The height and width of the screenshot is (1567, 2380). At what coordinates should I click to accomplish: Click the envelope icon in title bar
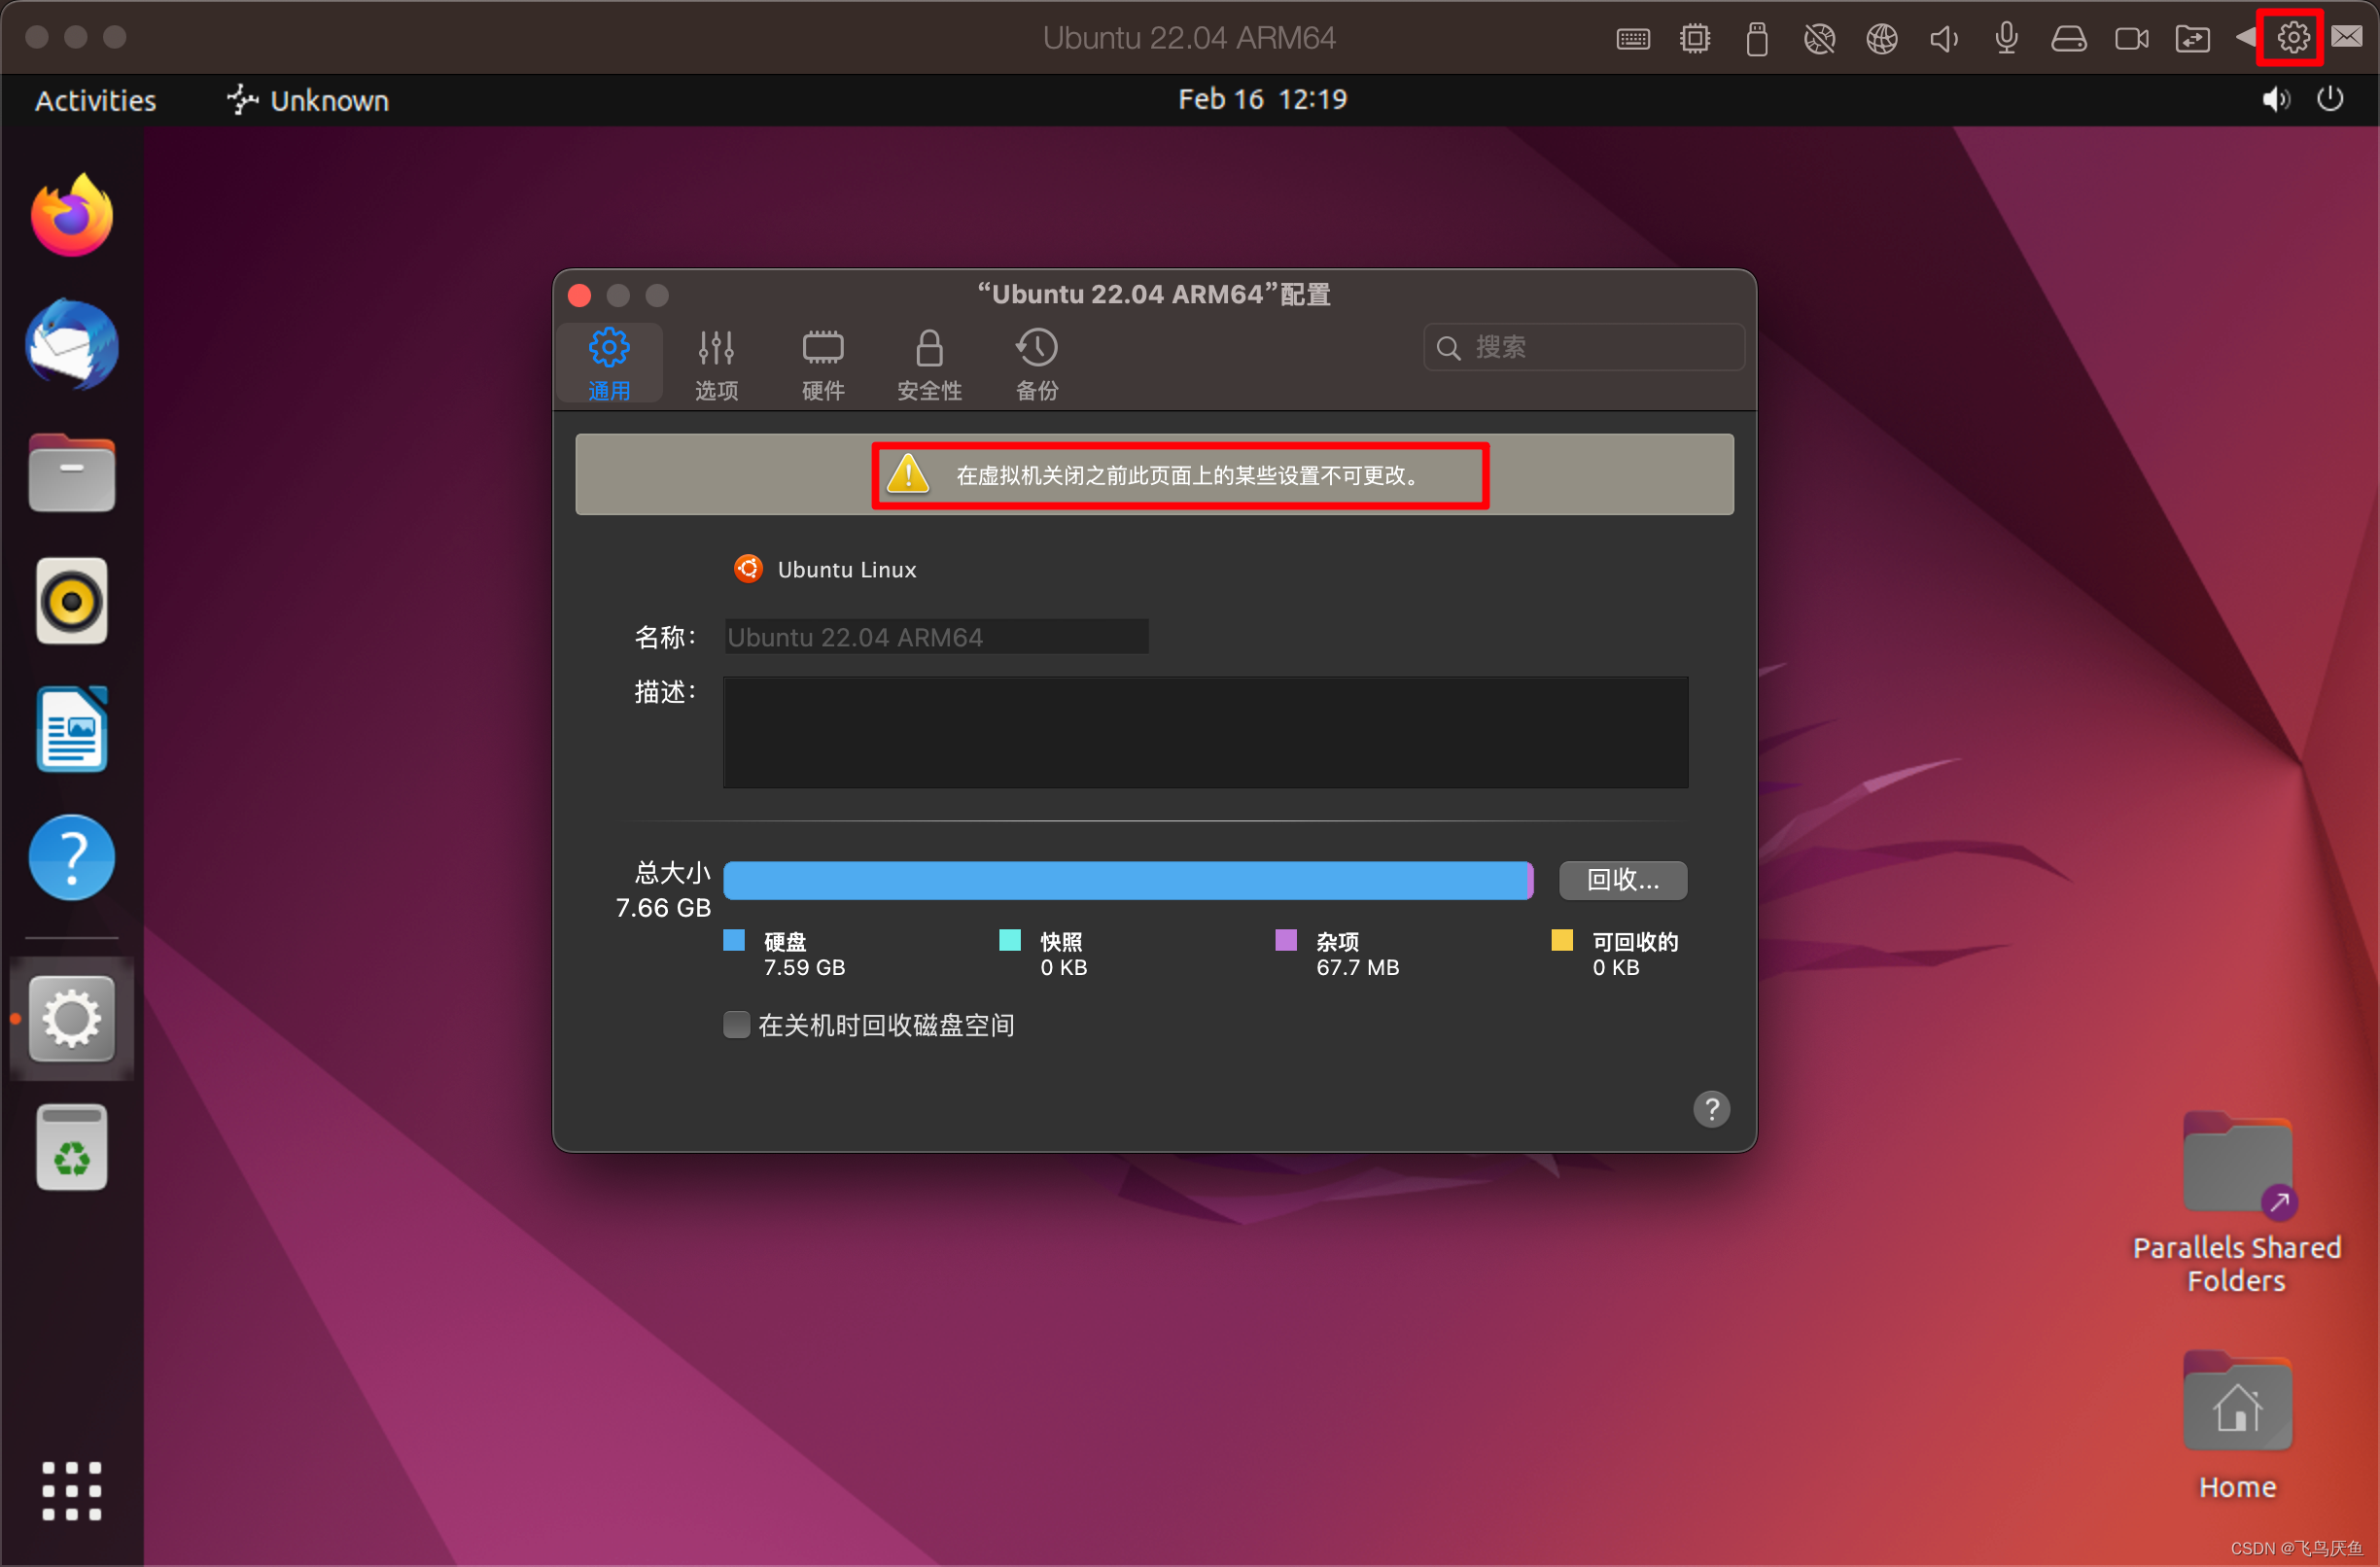tap(2347, 37)
